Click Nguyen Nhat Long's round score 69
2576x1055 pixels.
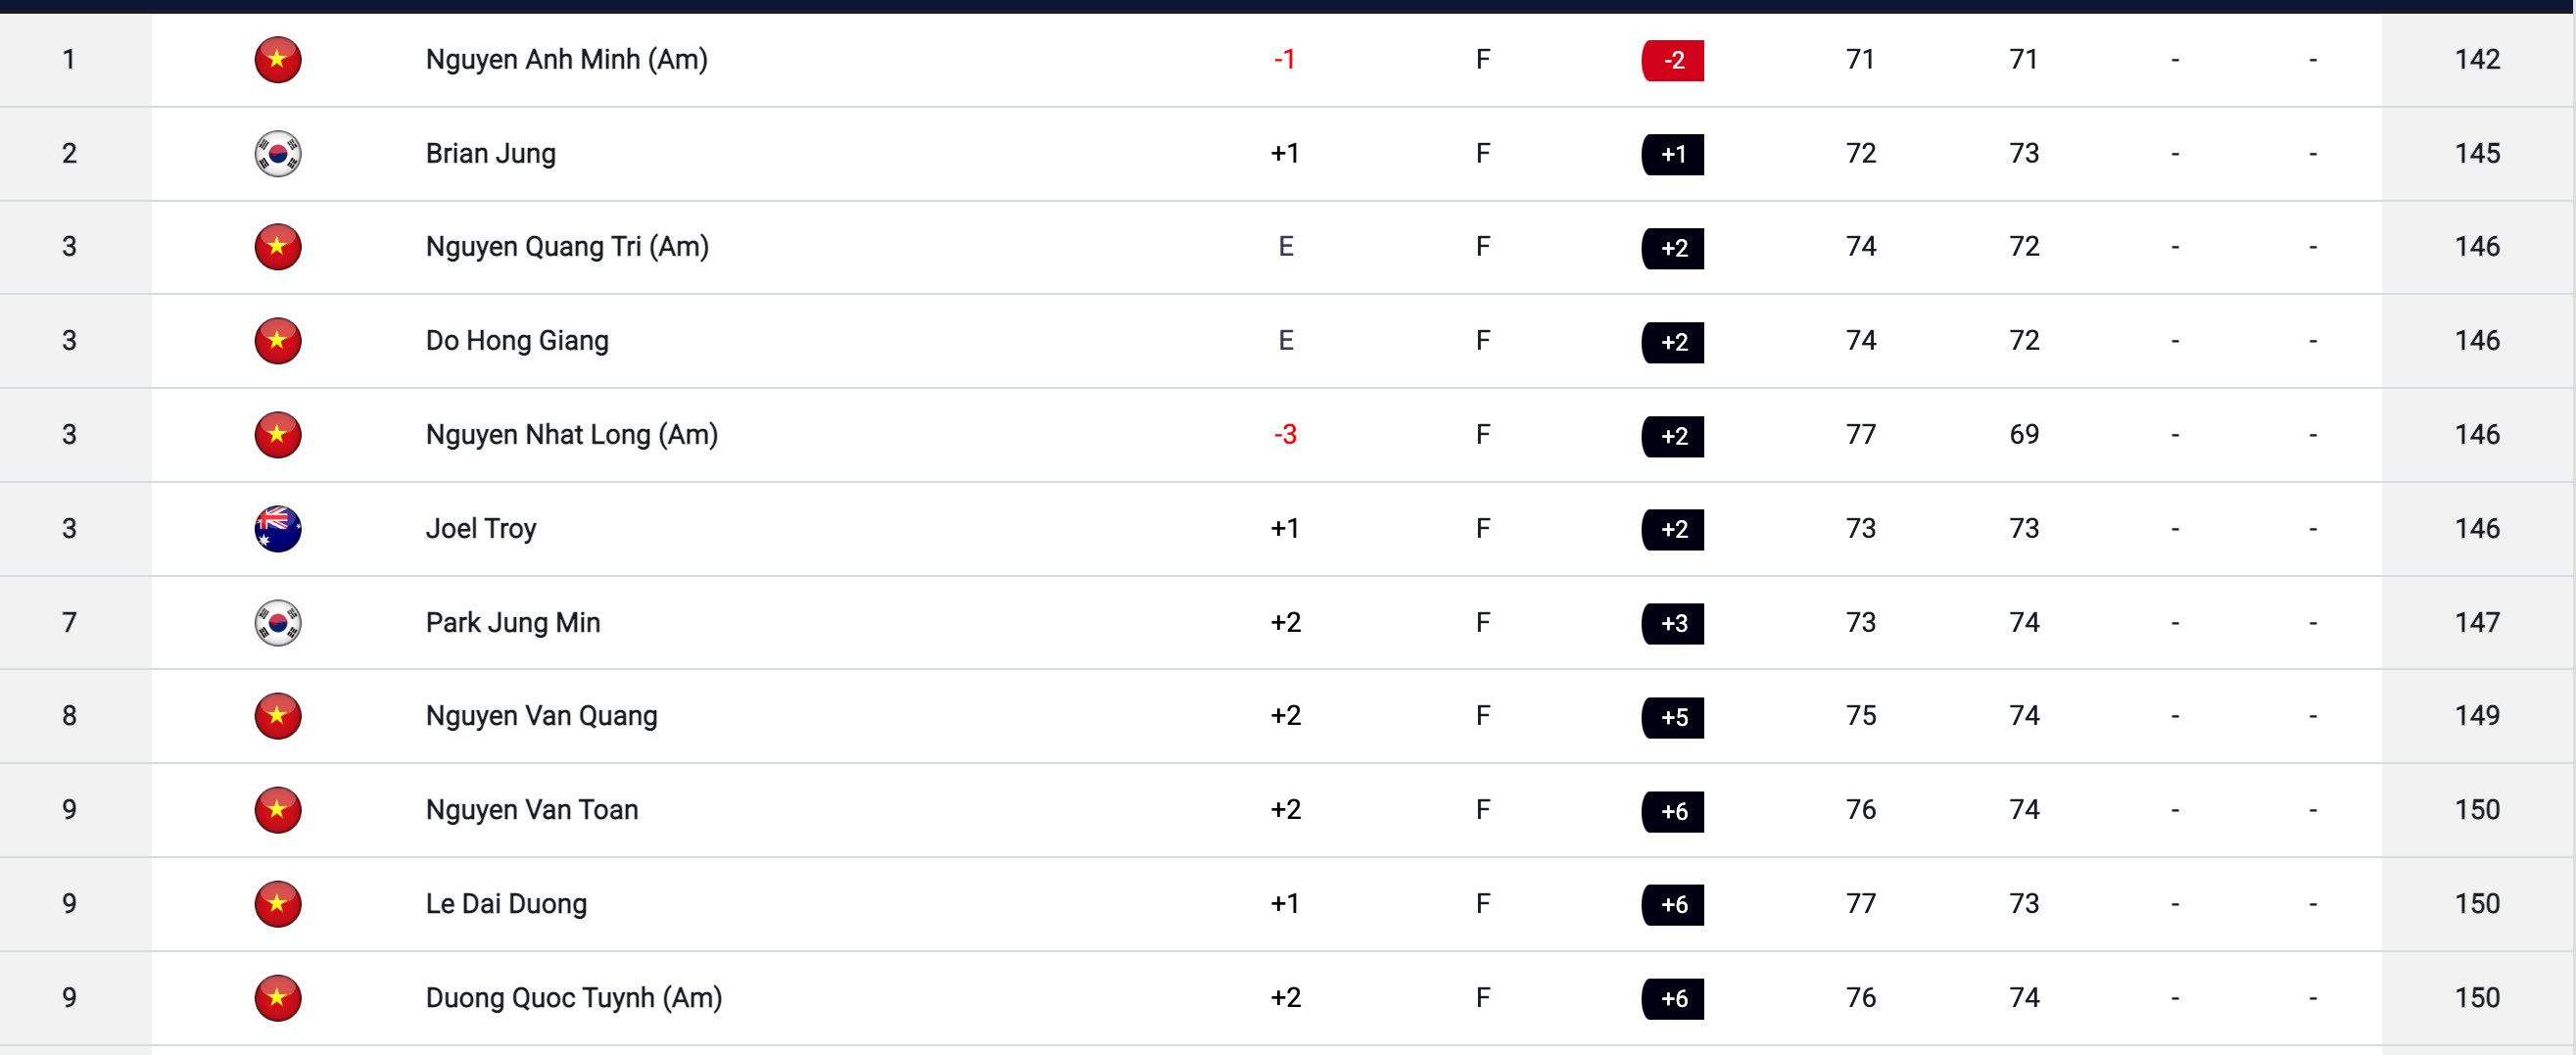click(2024, 435)
